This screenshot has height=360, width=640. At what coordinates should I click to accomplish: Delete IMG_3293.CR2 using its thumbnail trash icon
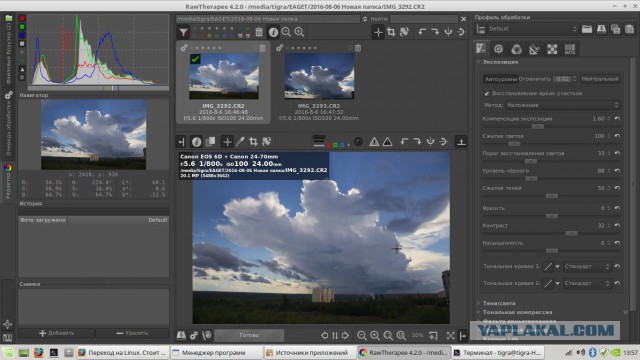click(x=358, y=48)
